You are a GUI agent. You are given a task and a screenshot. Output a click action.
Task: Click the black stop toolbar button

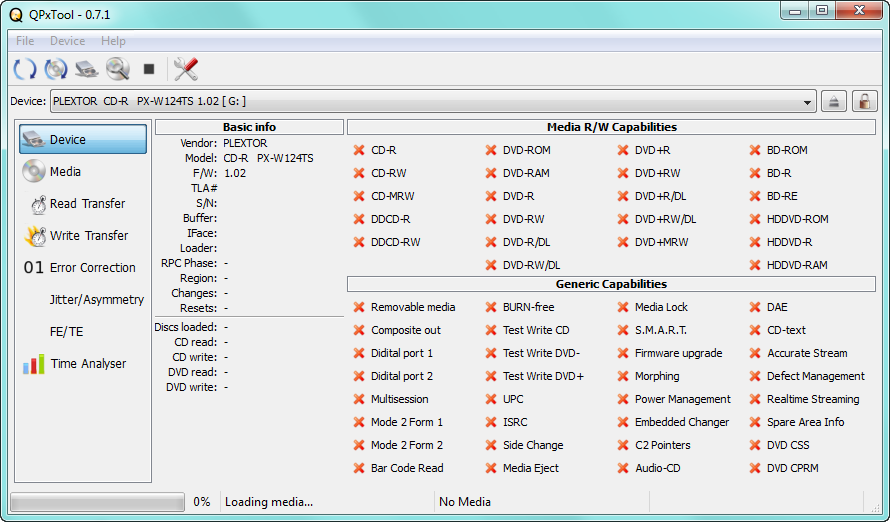point(149,69)
